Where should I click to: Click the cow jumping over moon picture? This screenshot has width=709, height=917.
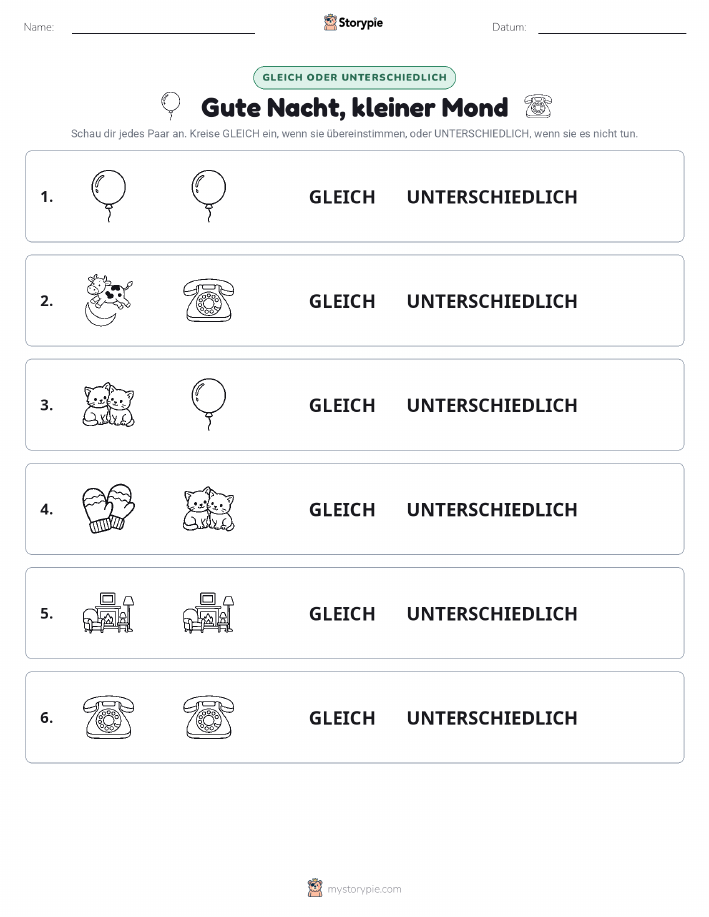click(109, 300)
